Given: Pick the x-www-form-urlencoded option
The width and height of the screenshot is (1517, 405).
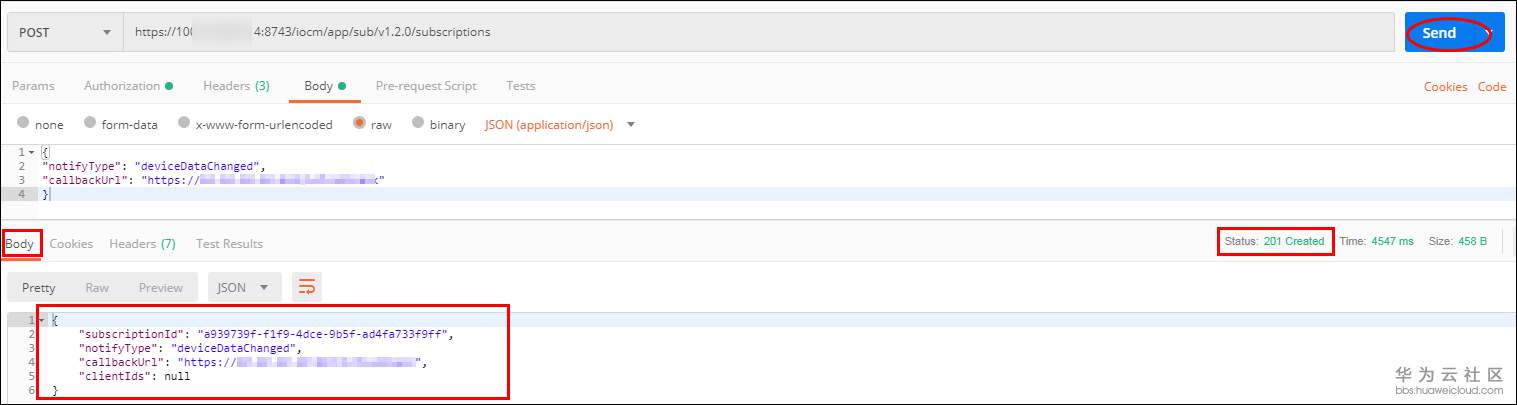Looking at the screenshot, I should (x=184, y=125).
